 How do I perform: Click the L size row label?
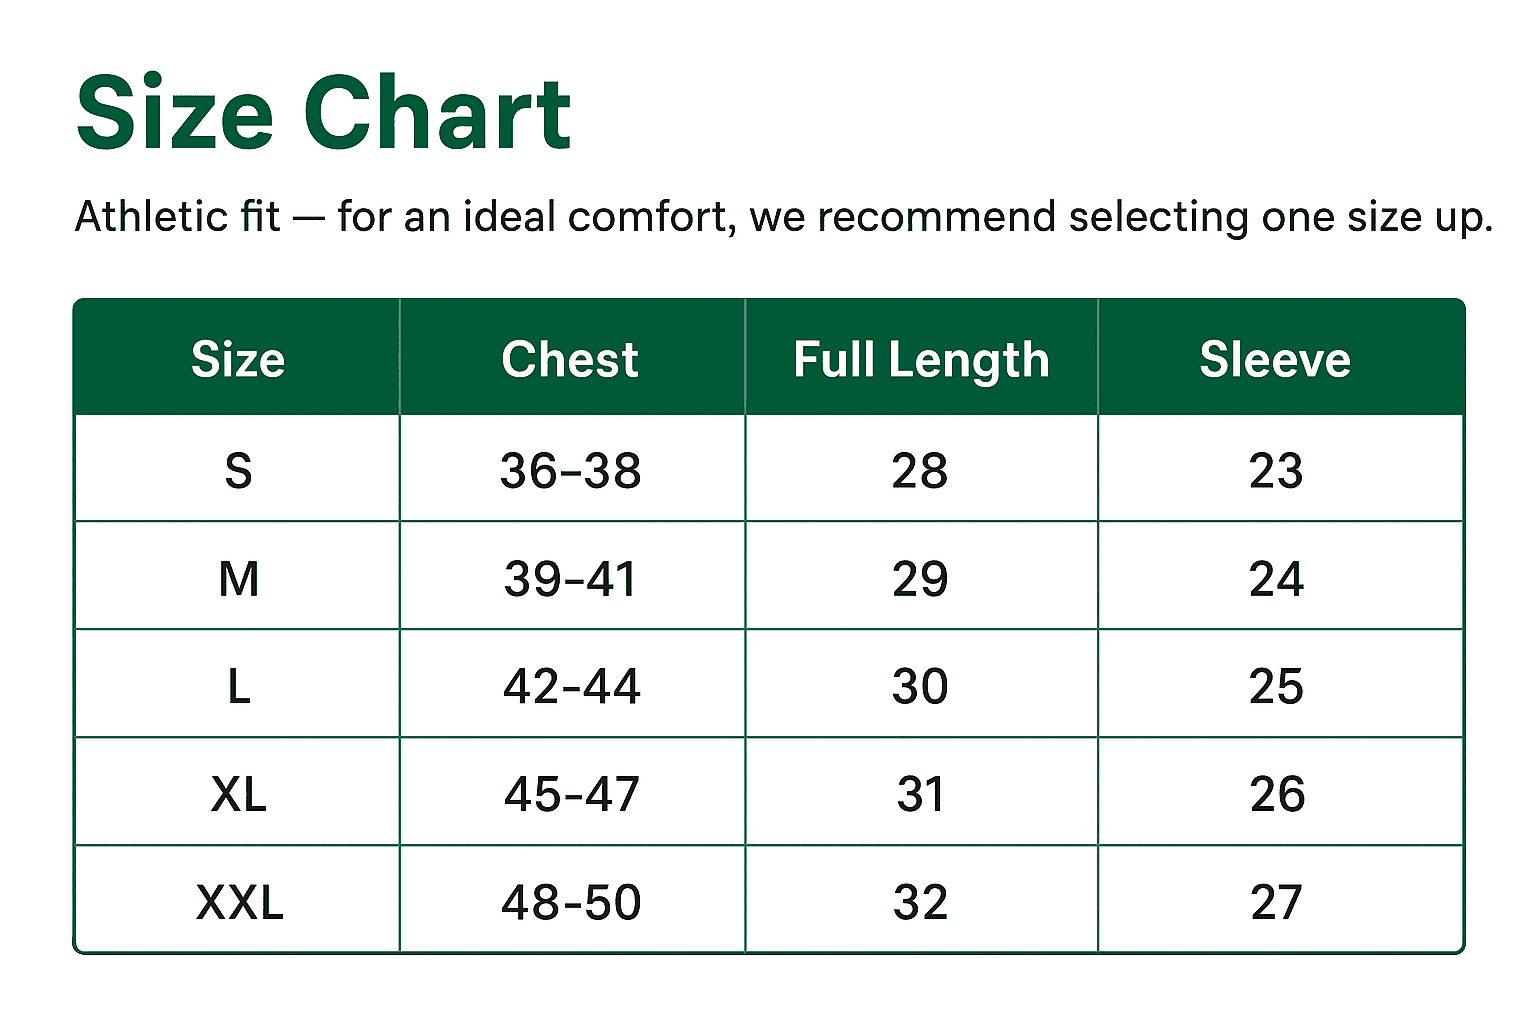(238, 687)
